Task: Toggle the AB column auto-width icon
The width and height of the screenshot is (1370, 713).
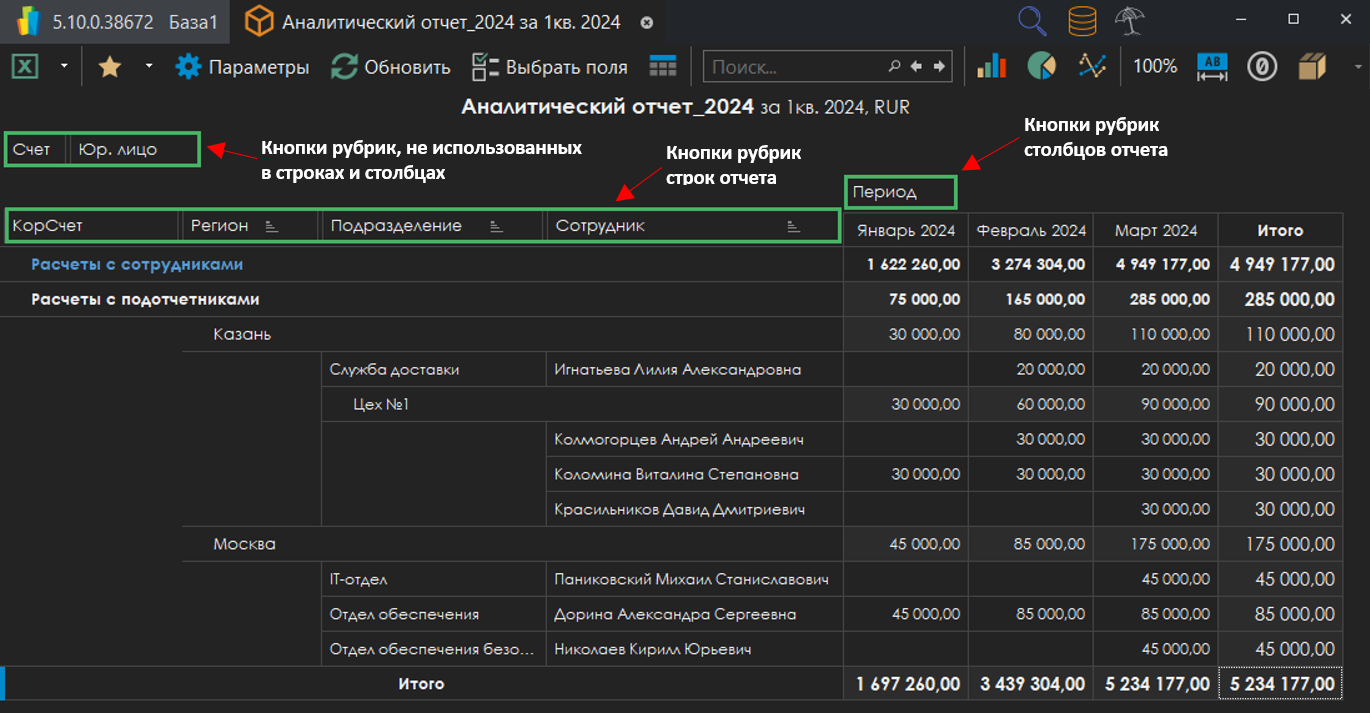Action: [x=1212, y=67]
